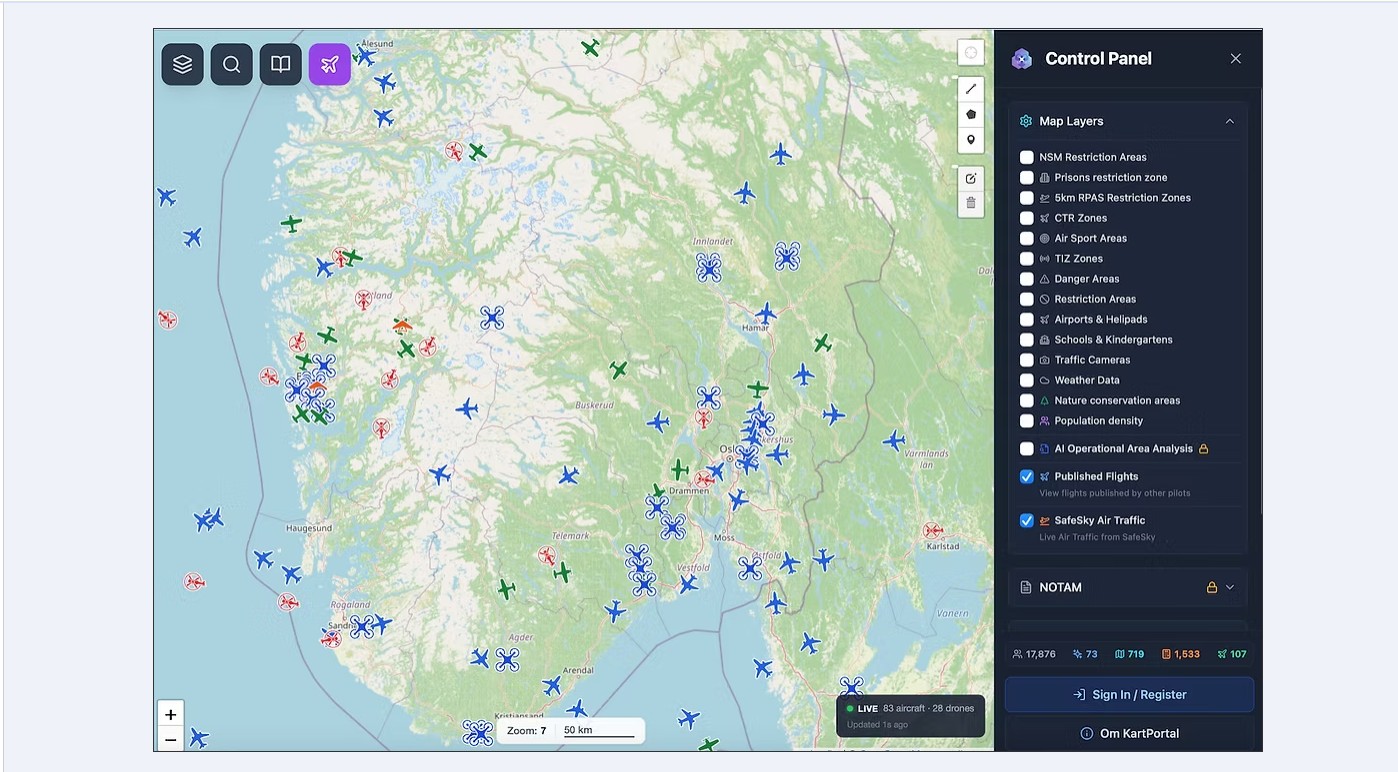Image resolution: width=1398 pixels, height=772 pixels.
Task: Enable Prisons restriction zone layer
Action: pyautogui.click(x=1027, y=177)
